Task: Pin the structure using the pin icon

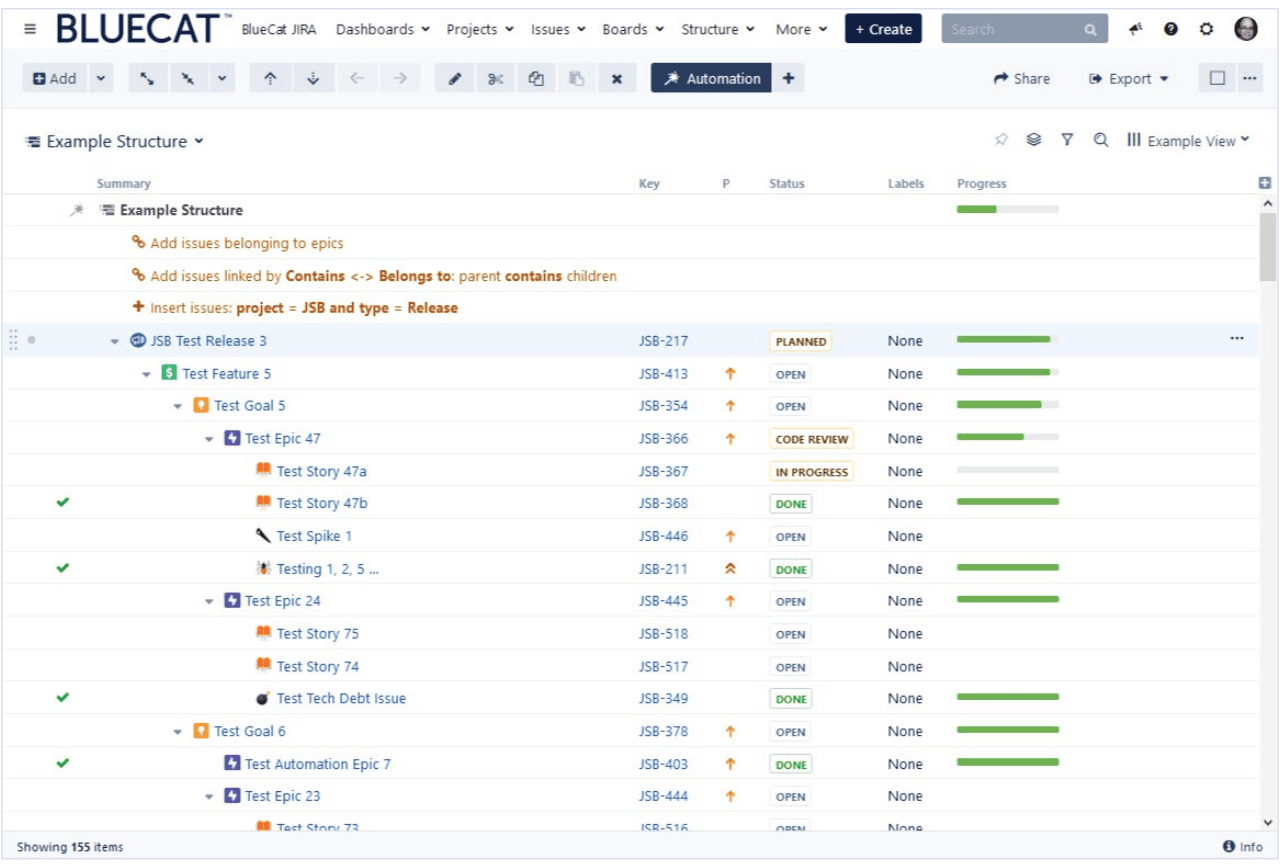Action: point(1001,140)
